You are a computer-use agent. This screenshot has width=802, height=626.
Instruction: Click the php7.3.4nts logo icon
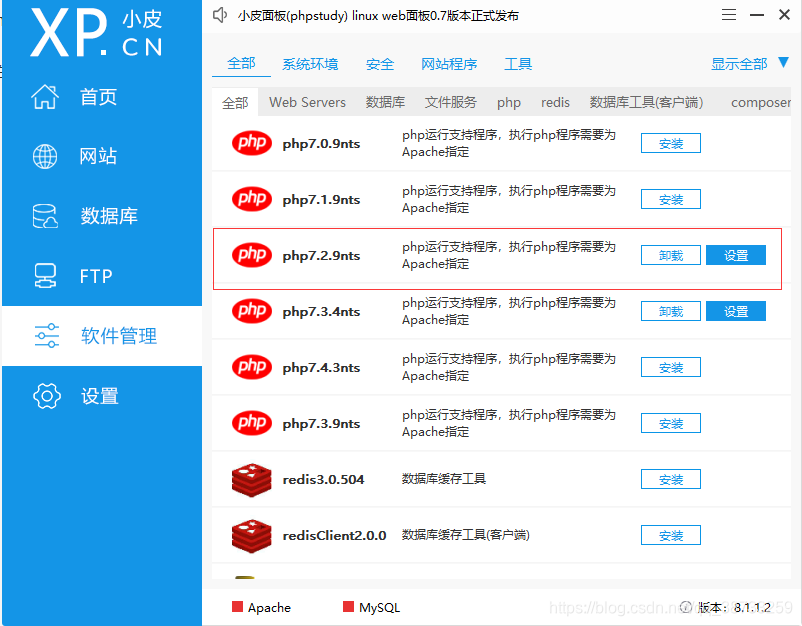252,310
